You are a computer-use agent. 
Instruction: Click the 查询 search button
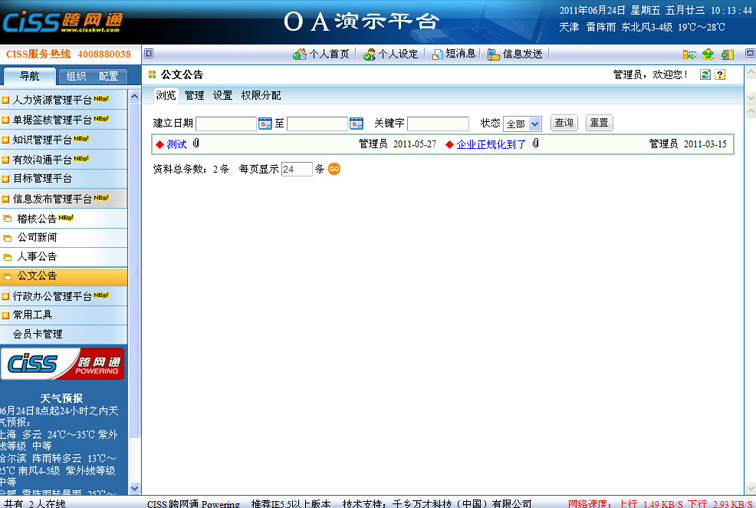coord(564,123)
